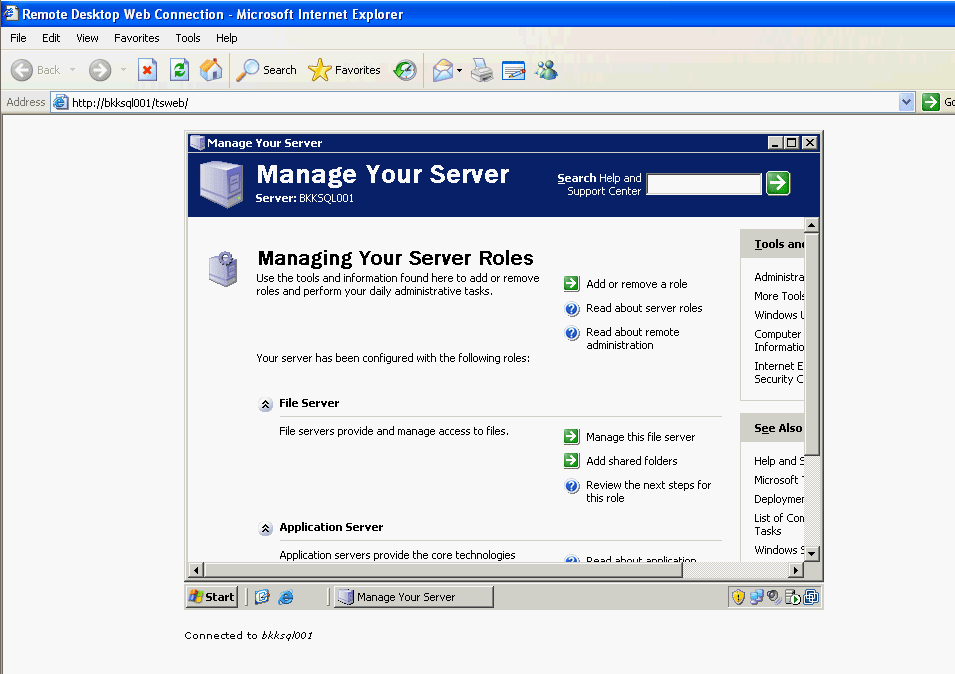Click the green arrow beside Add or remove a role

[x=571, y=284]
